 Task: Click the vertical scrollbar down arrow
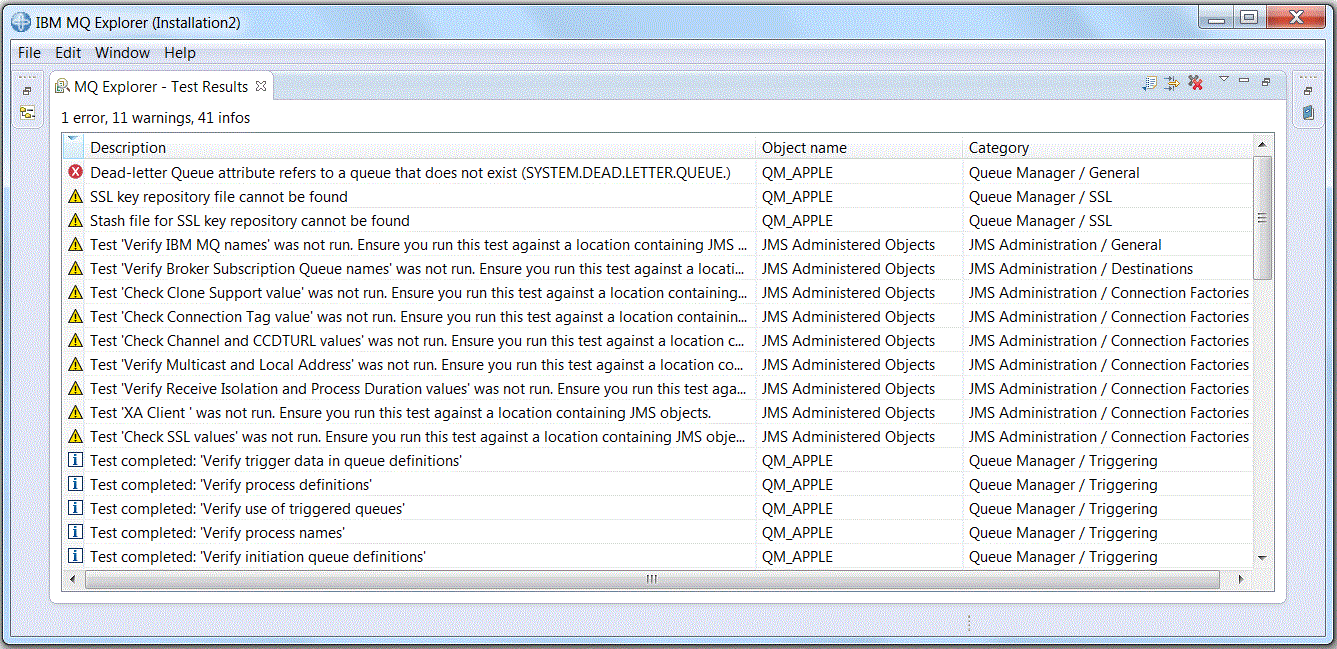pyautogui.click(x=1262, y=558)
